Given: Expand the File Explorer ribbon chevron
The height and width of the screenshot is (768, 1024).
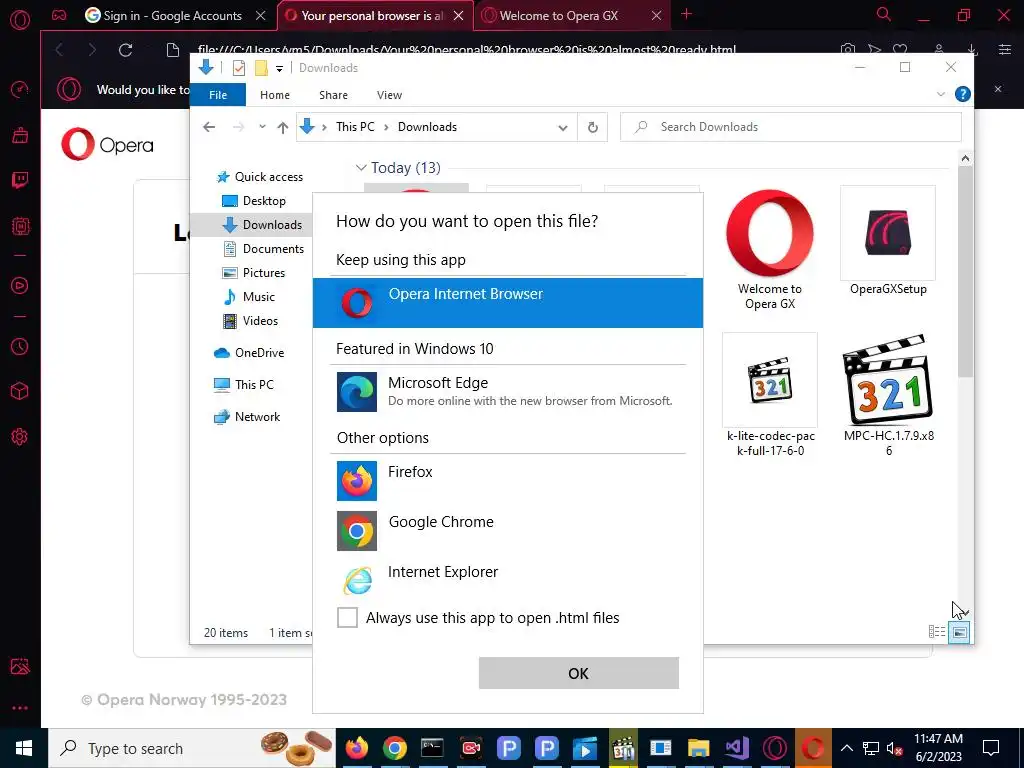Looking at the screenshot, I should coord(940,95).
